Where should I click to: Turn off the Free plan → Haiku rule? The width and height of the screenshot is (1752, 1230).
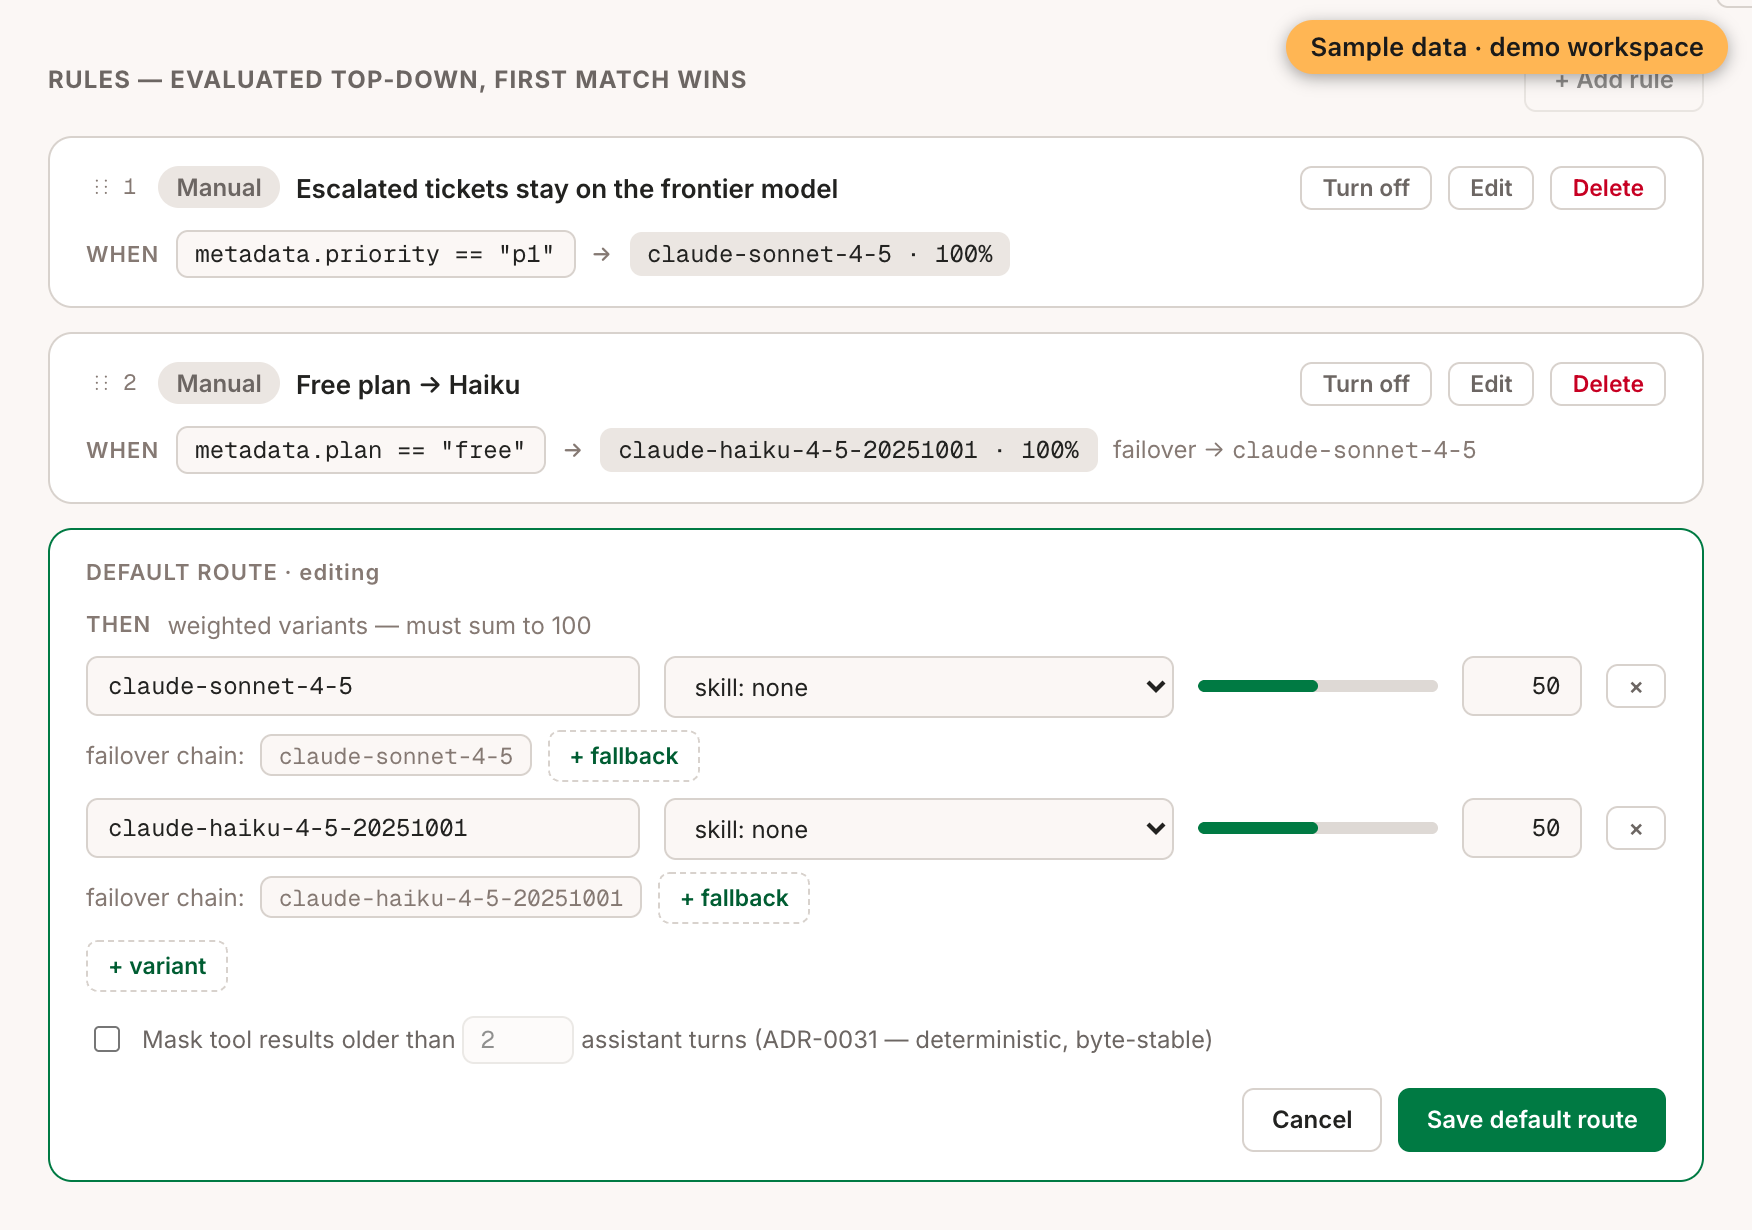coord(1365,384)
